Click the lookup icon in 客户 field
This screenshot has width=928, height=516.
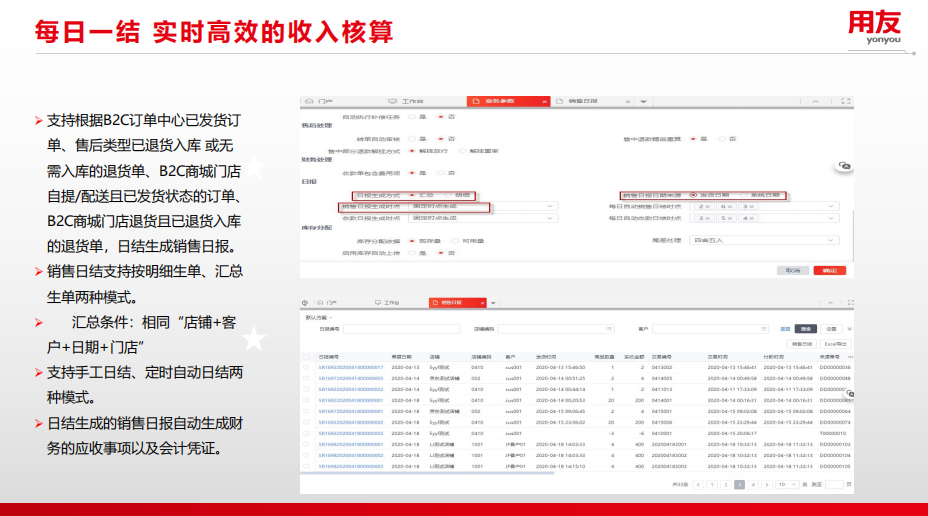point(763,328)
